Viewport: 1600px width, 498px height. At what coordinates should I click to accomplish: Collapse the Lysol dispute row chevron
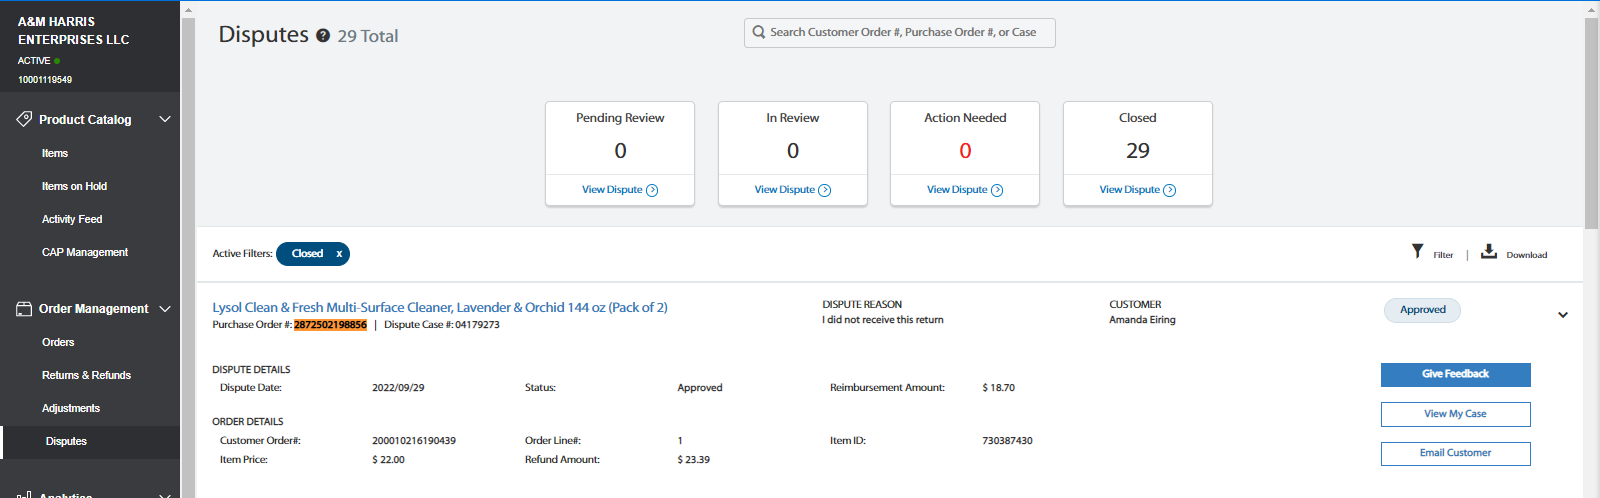pyautogui.click(x=1563, y=315)
